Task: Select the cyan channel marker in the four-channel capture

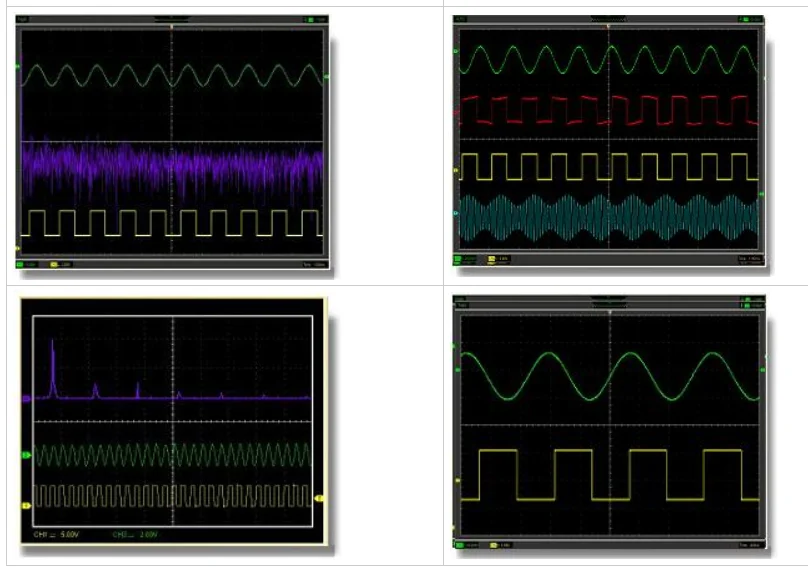Action: click(456, 213)
